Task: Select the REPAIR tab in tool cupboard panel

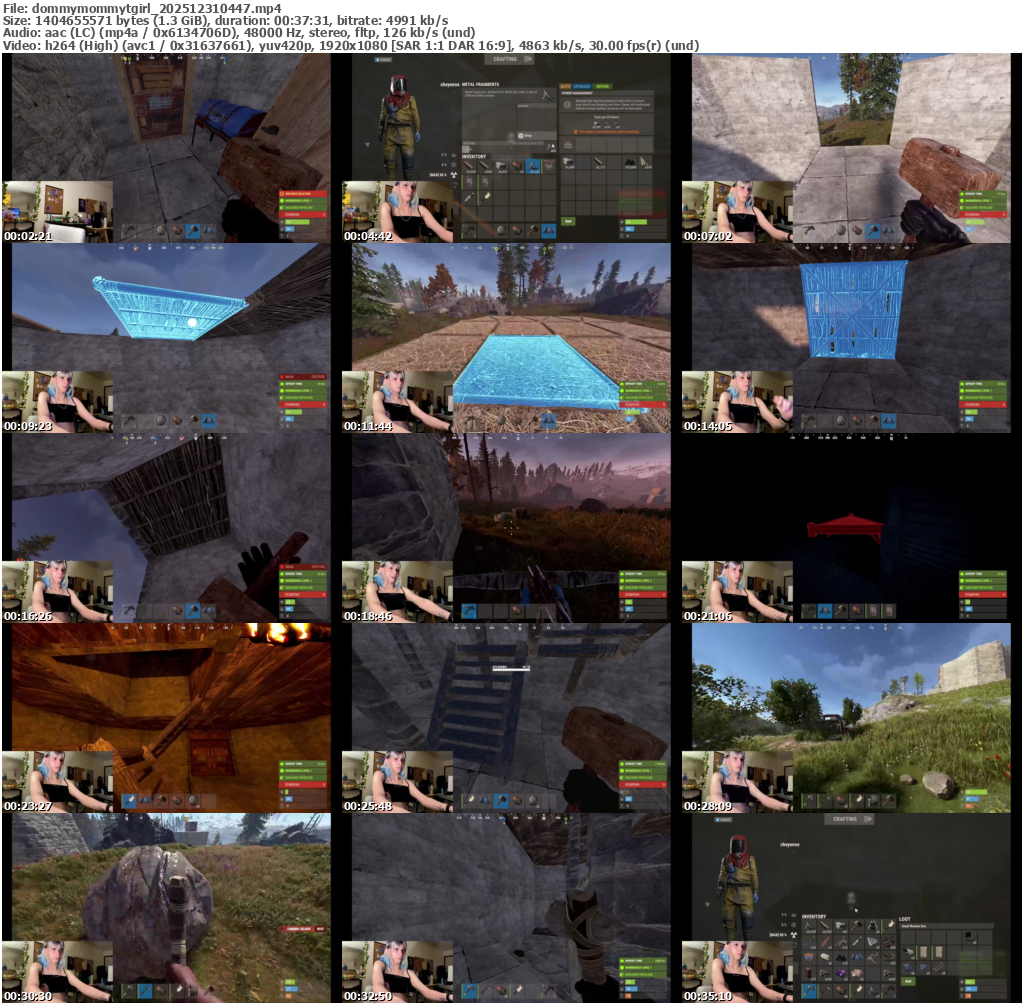Action: click(602, 86)
